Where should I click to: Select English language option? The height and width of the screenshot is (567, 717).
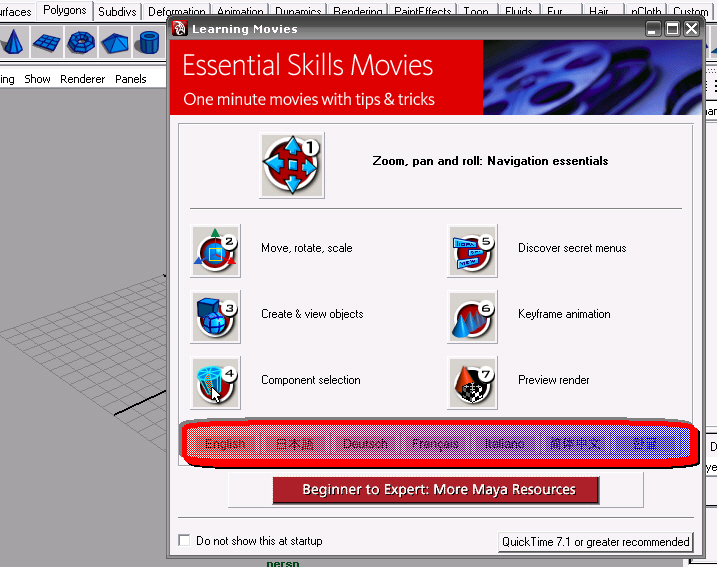(x=225, y=444)
